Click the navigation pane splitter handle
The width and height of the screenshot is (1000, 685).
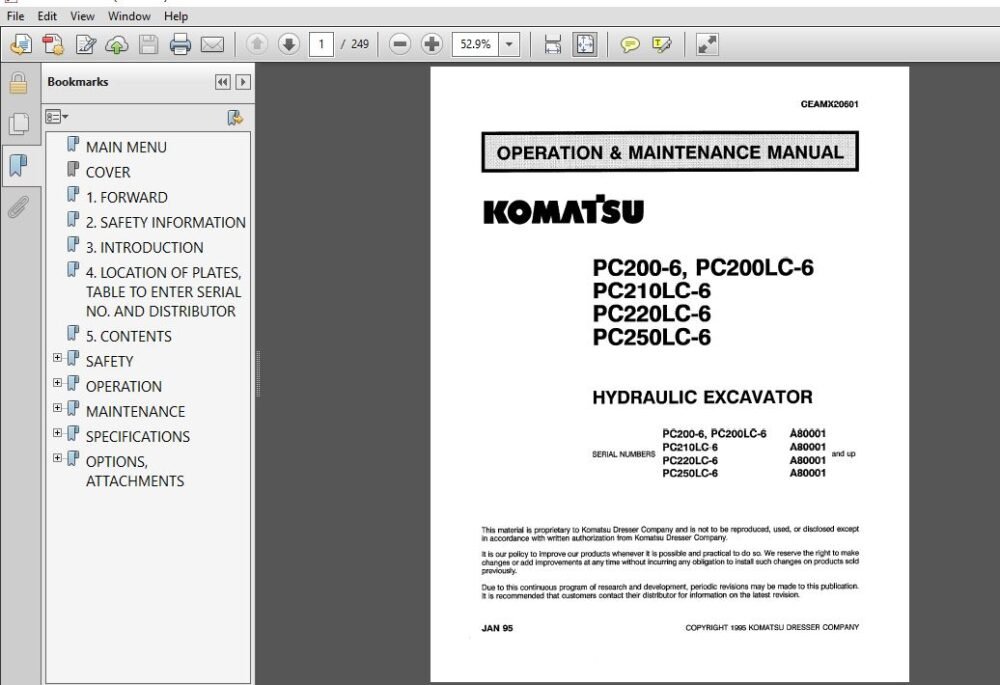[x=258, y=374]
